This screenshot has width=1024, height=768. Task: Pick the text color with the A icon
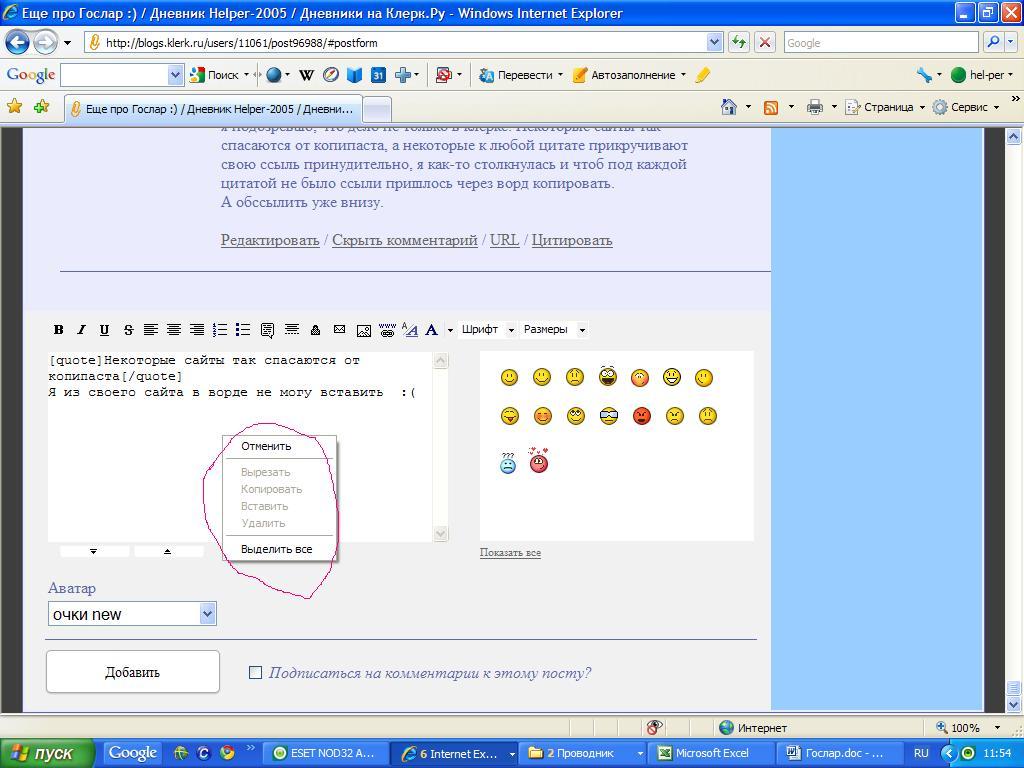coord(431,330)
